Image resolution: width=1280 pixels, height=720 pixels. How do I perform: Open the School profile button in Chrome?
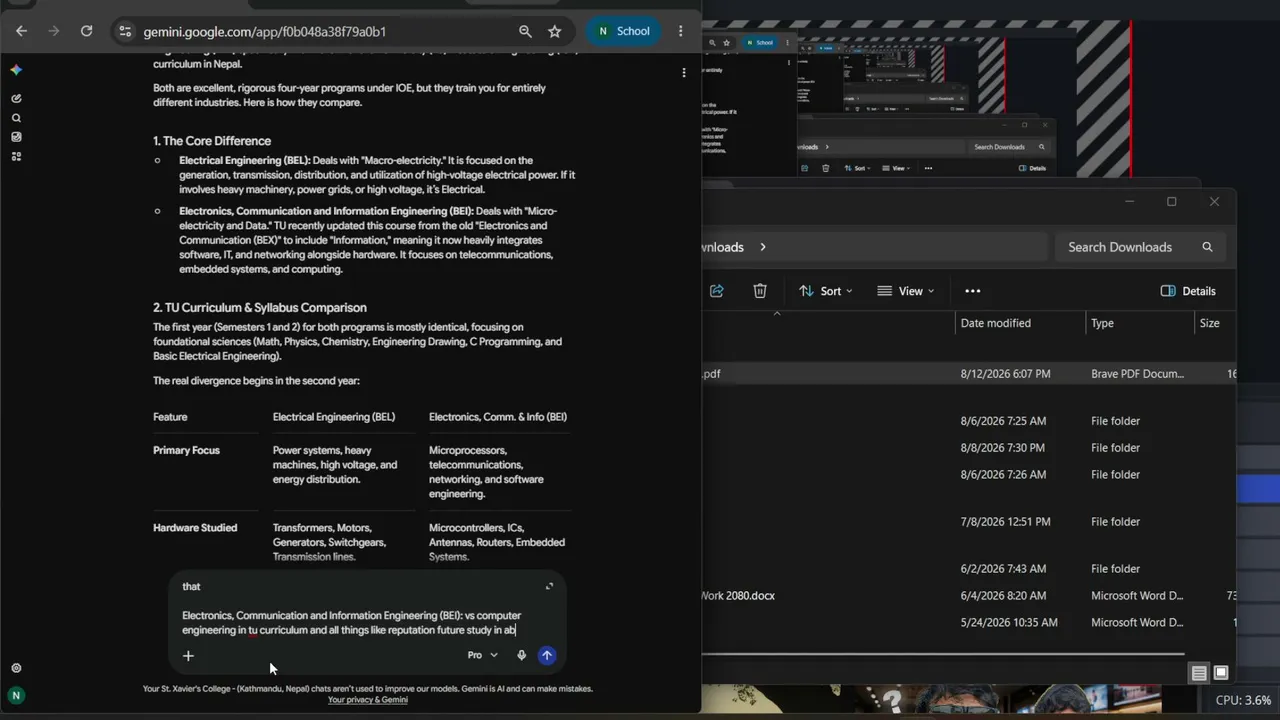tap(623, 31)
